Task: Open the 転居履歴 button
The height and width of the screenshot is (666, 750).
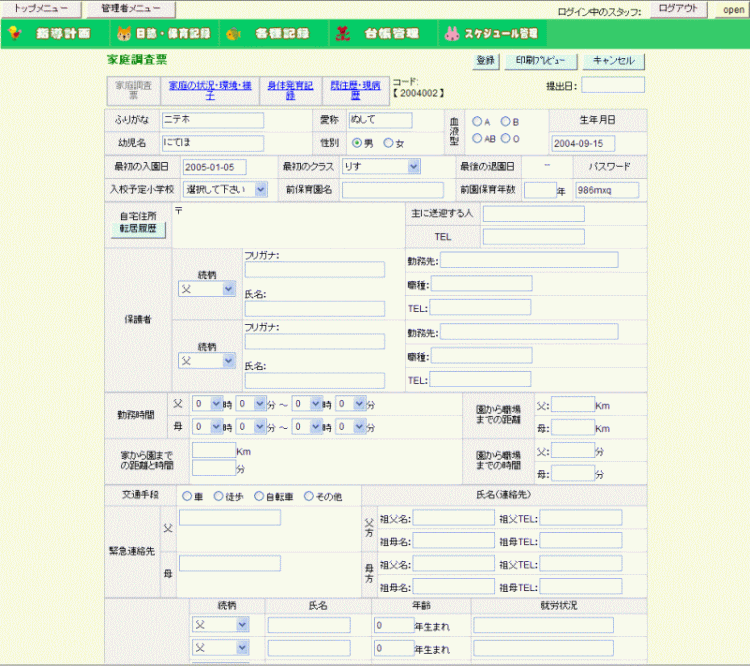Action: (x=138, y=229)
